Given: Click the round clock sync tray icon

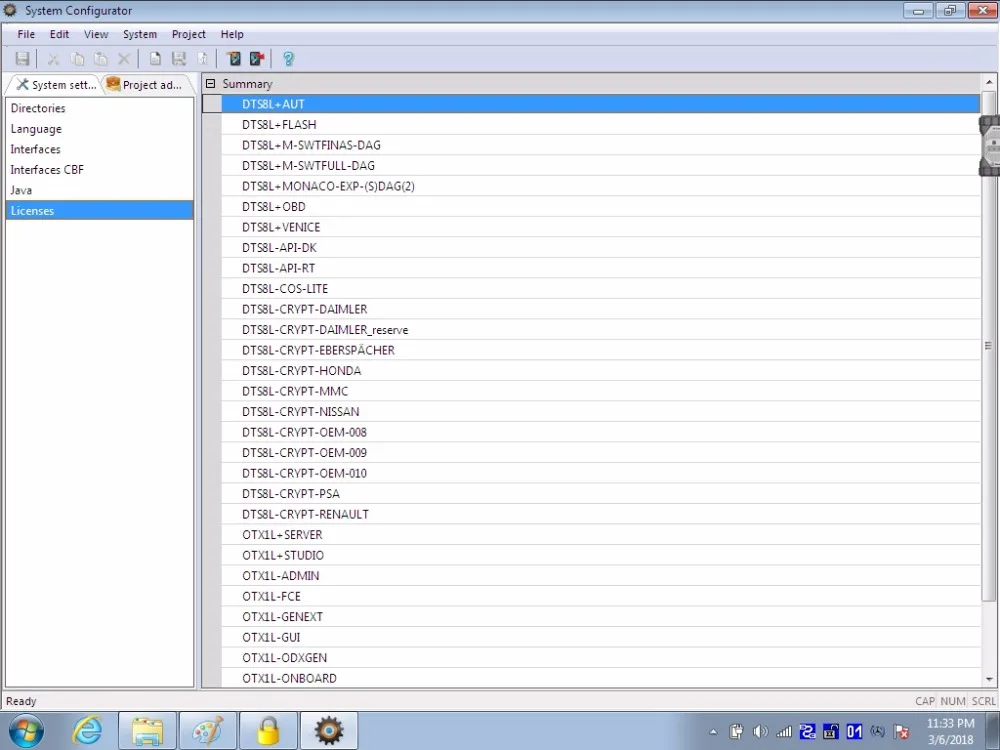Looking at the screenshot, I should pyautogui.click(x=878, y=732).
